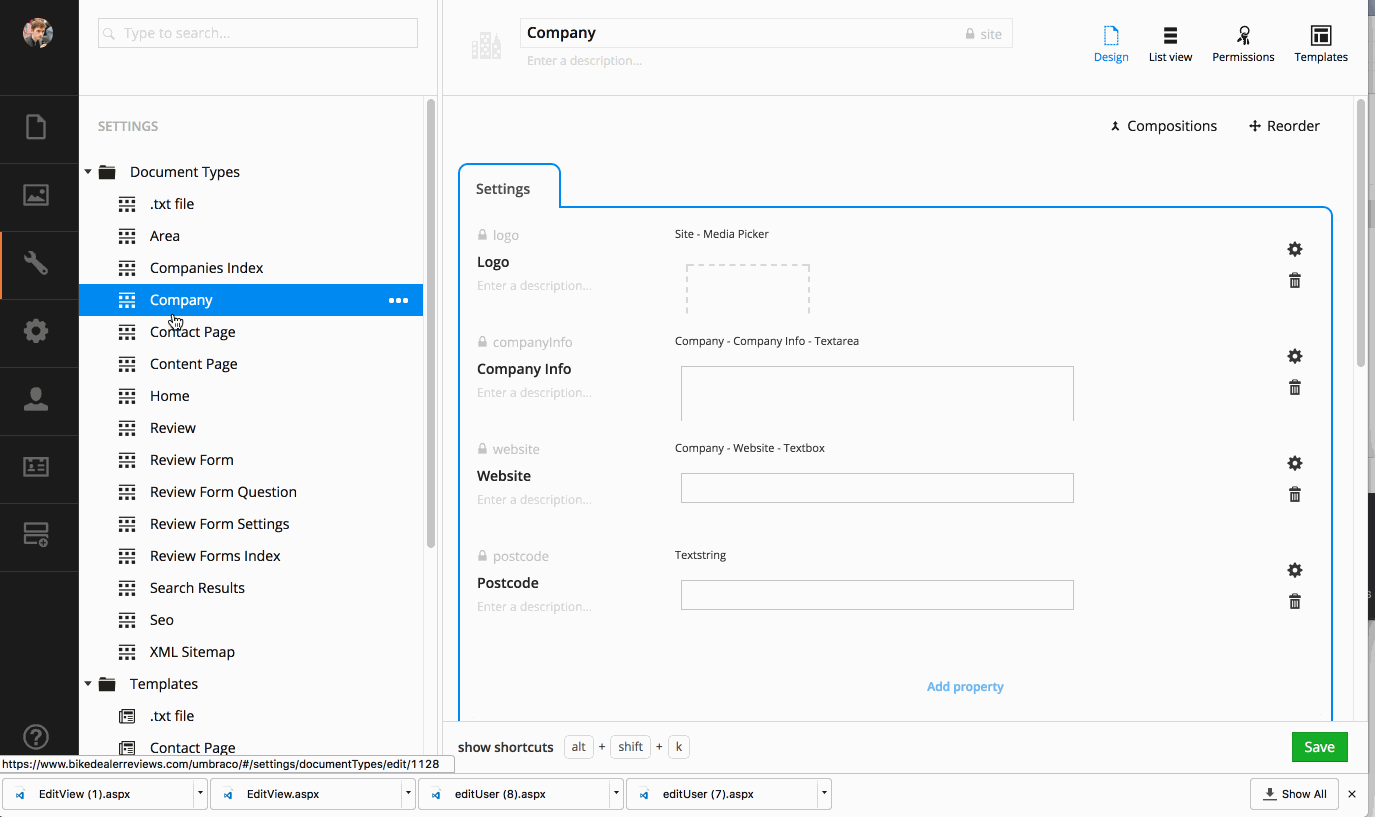Click the user avatar at top left
This screenshot has height=817, width=1375.
pos(38,33)
